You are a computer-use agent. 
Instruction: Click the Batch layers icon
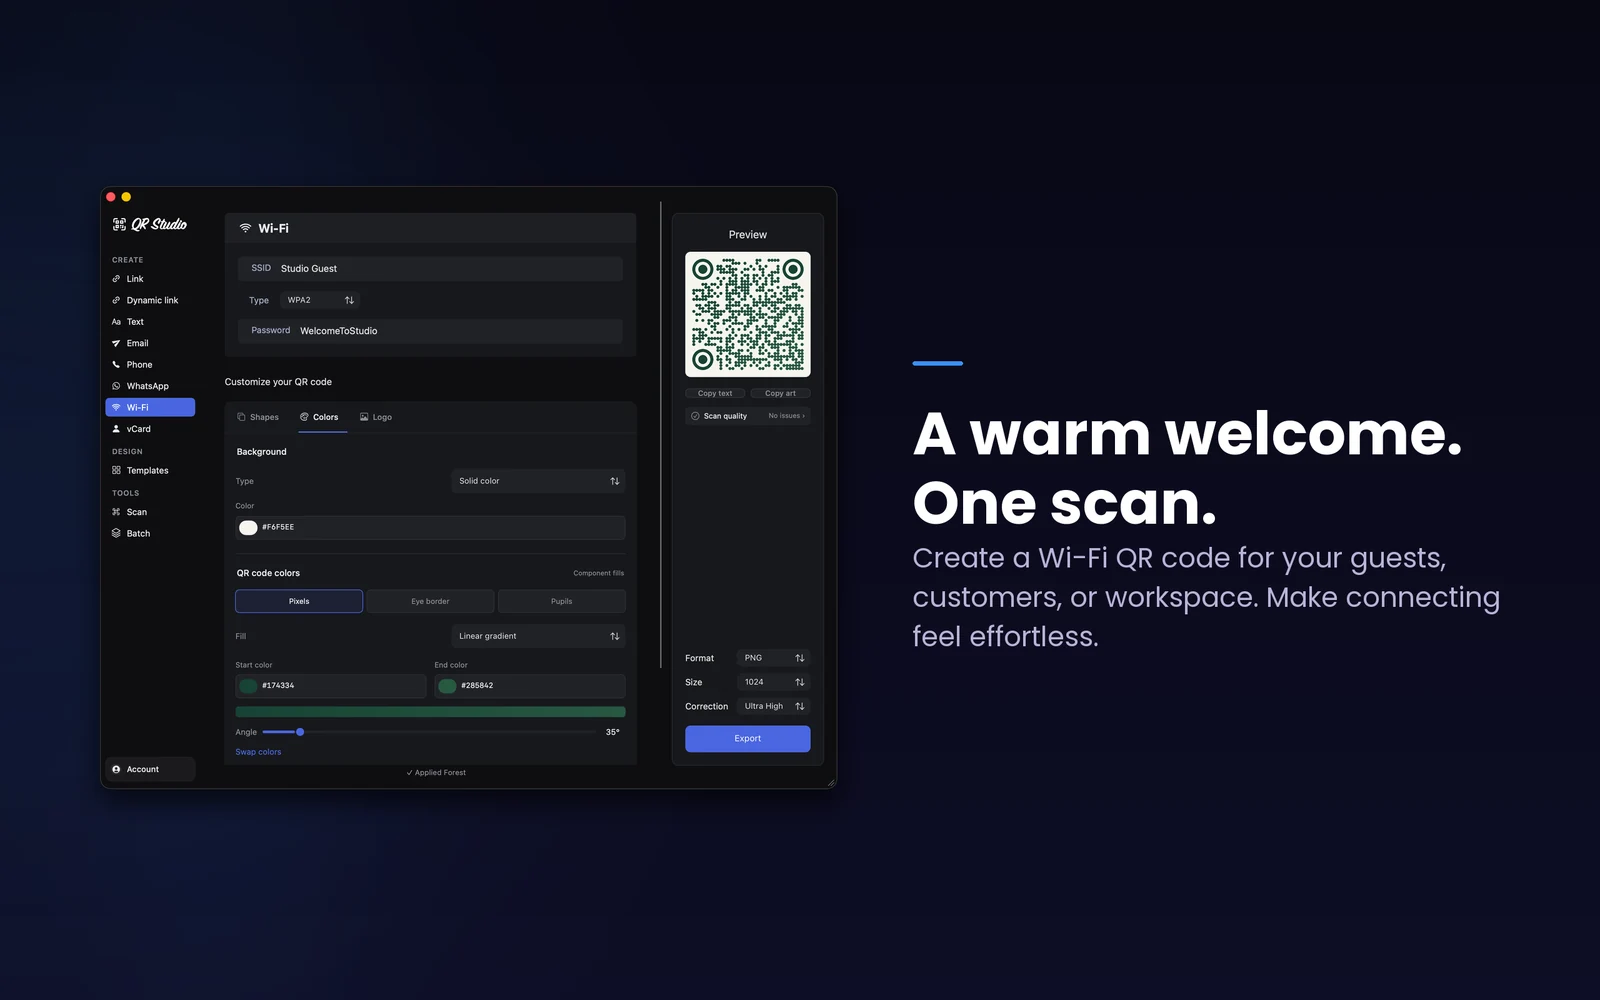[x=116, y=533]
